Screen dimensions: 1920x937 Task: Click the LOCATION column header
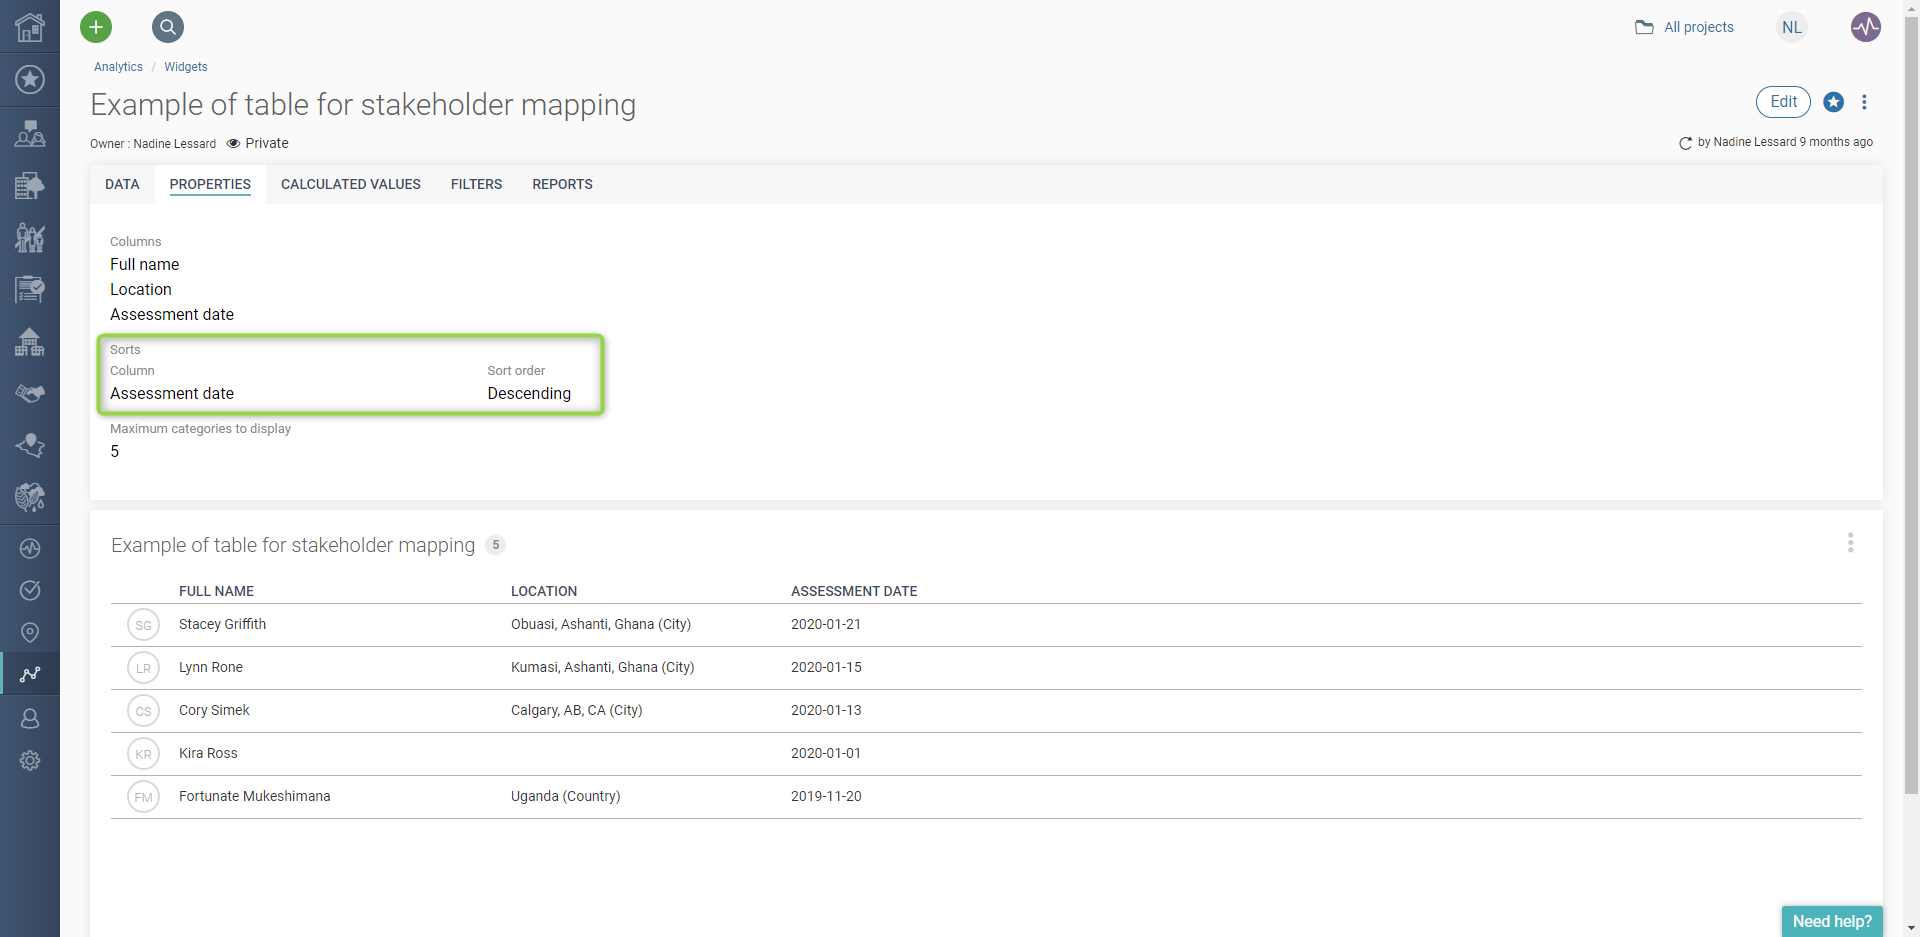[x=544, y=591]
